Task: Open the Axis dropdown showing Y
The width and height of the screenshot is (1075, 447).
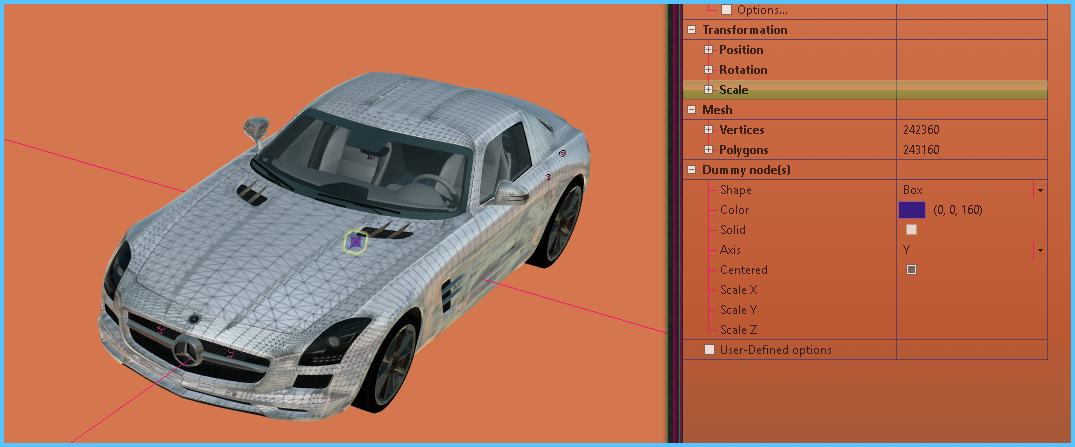Action: [1040, 250]
